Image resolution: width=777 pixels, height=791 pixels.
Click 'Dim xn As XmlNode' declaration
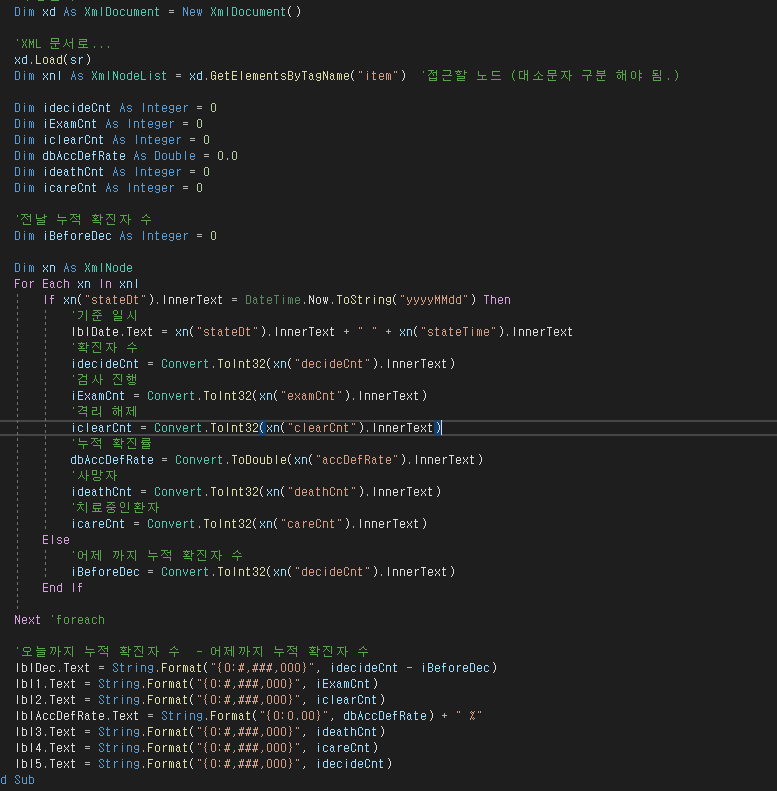[74, 268]
